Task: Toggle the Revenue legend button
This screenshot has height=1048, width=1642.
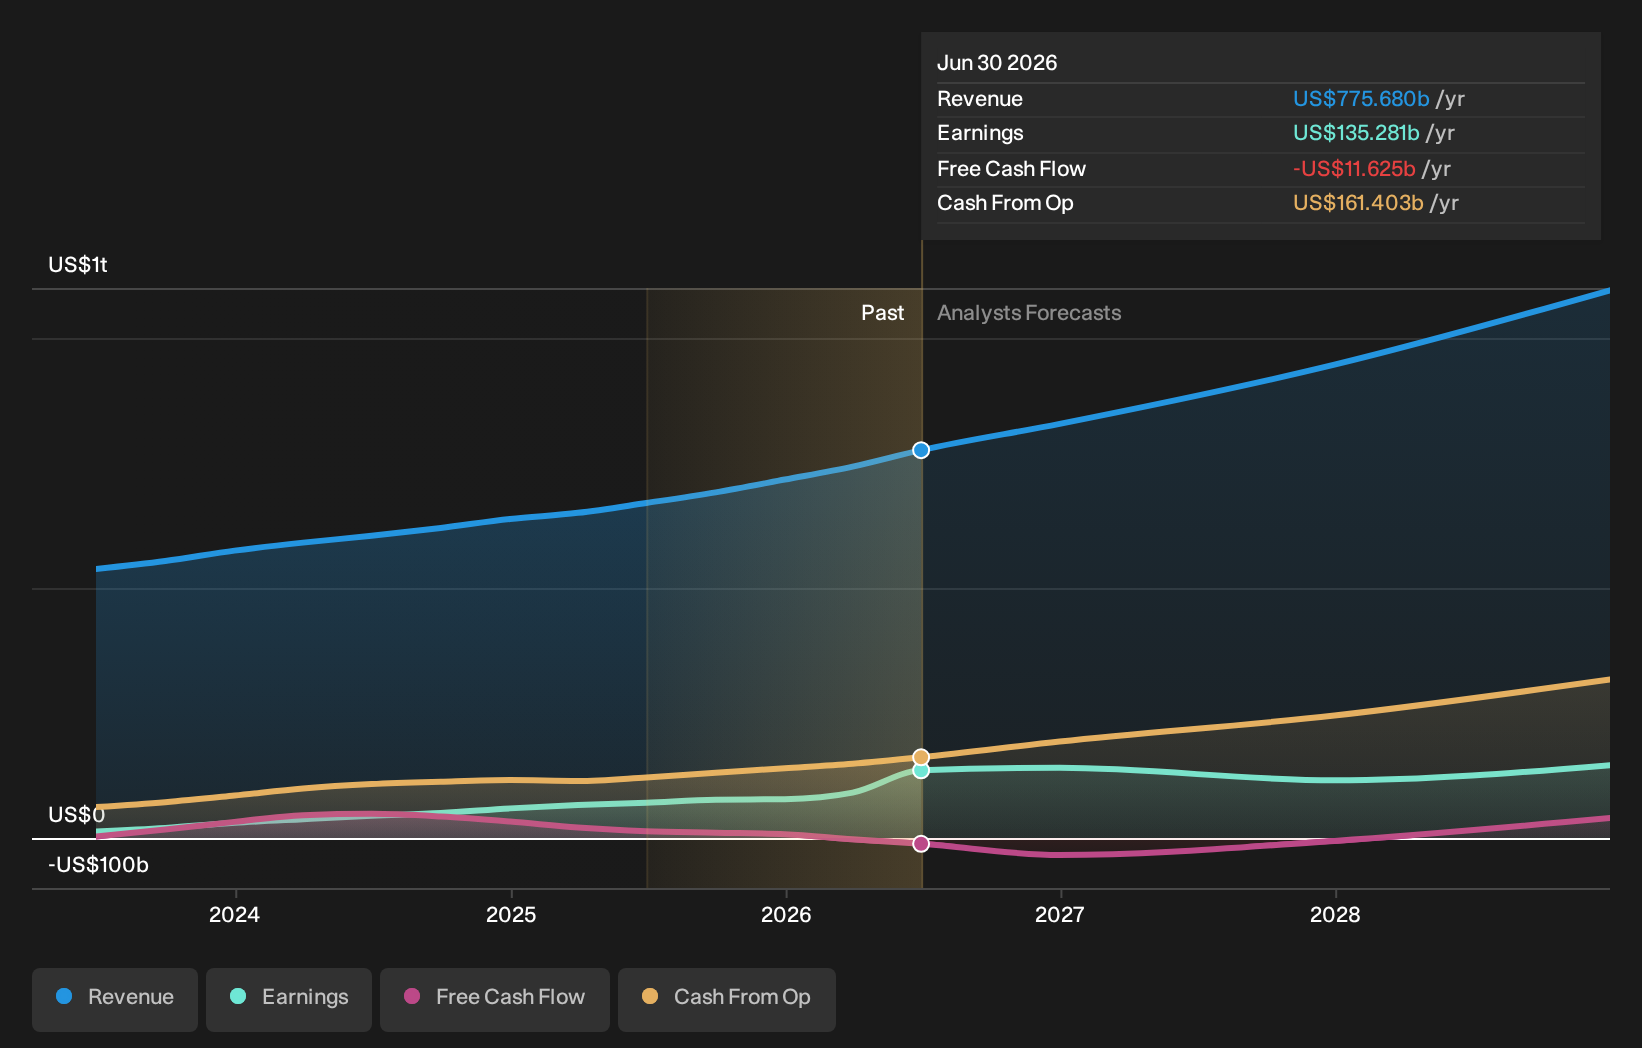Action: (115, 999)
